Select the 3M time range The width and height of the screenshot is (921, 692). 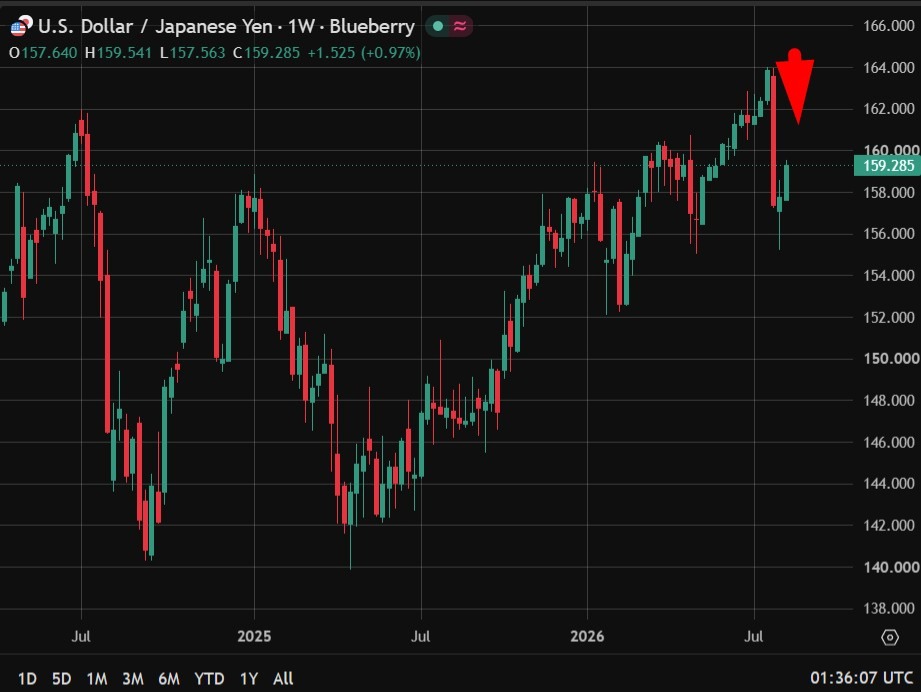(133, 678)
